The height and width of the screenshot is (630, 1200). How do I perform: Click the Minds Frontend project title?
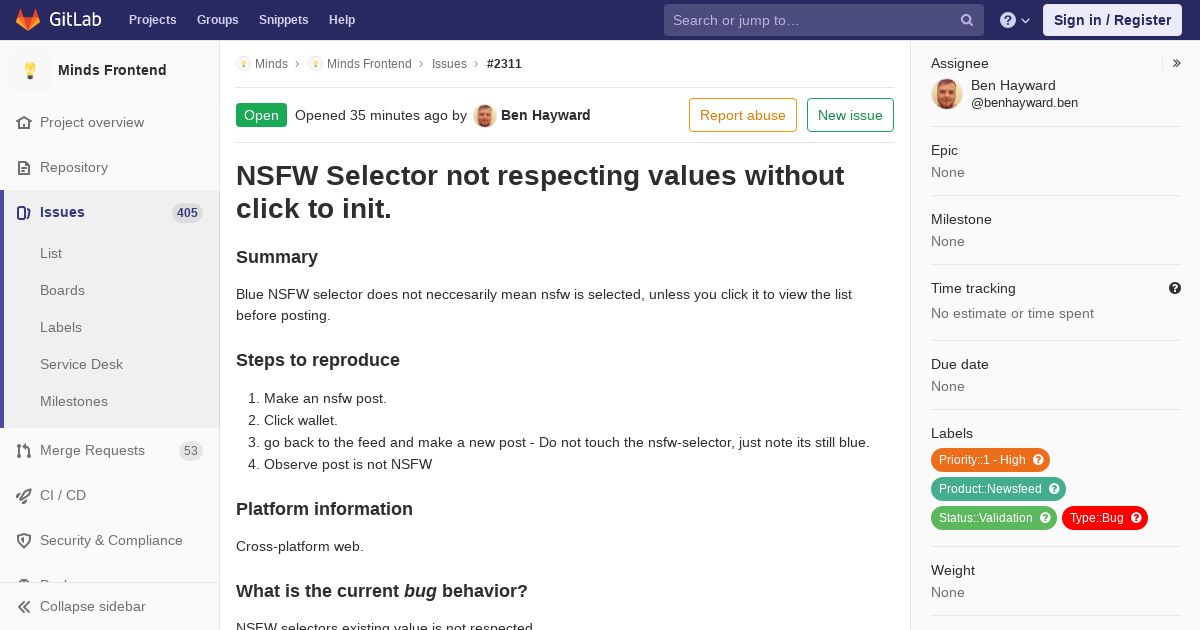click(112, 70)
